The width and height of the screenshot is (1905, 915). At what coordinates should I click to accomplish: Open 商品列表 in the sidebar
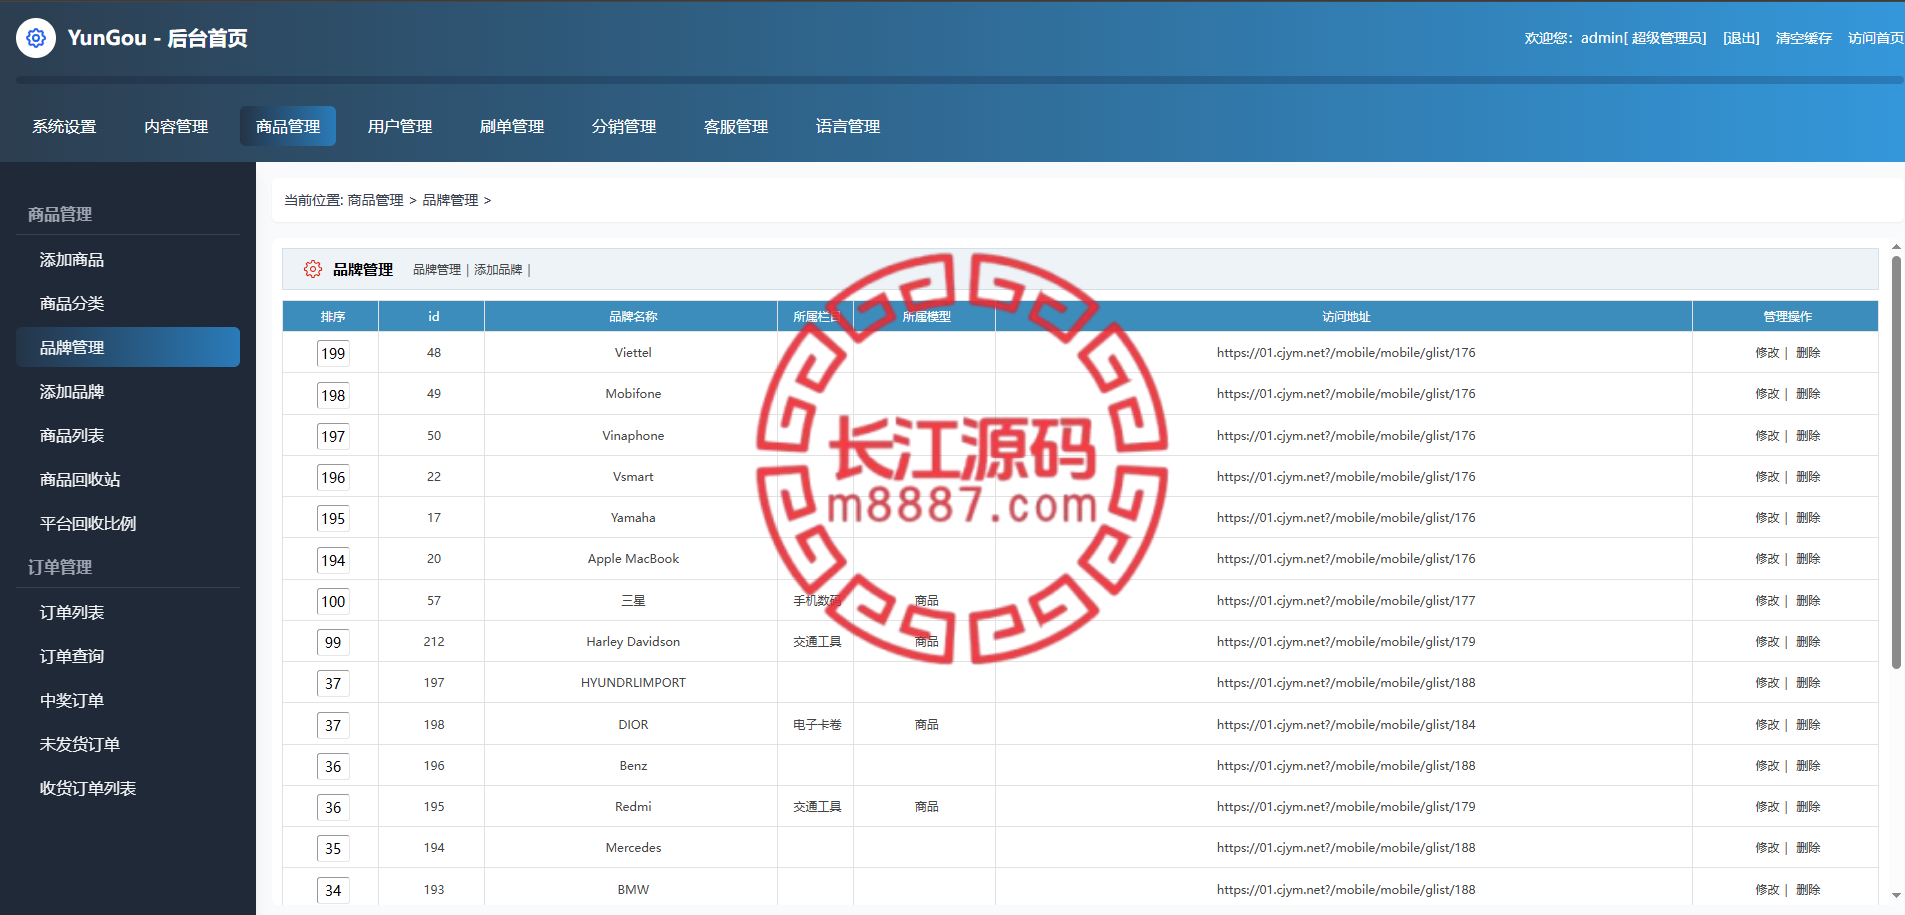[x=128, y=435]
